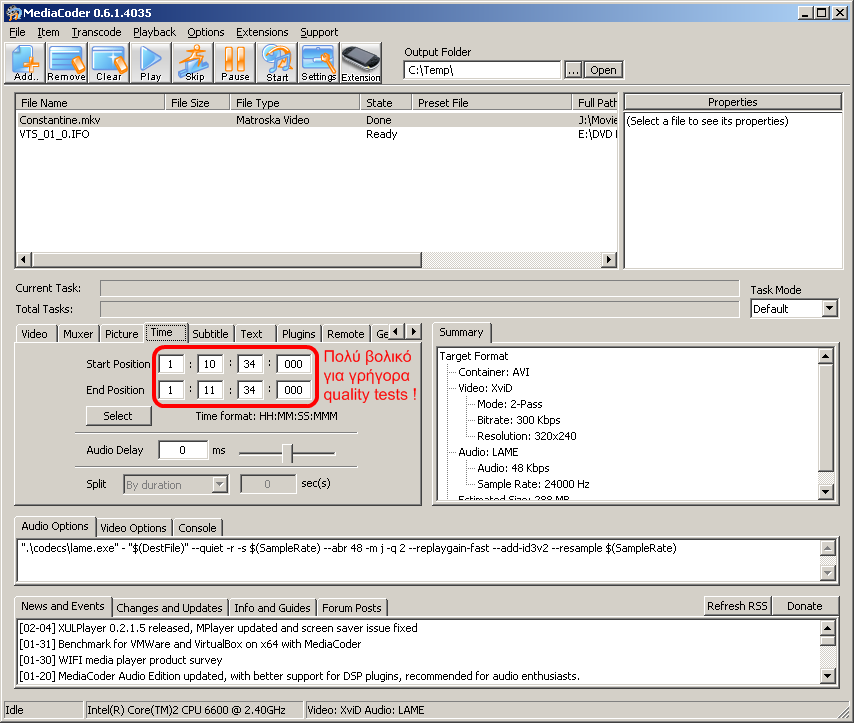Switch to the Subtitle tab
The height and width of the screenshot is (723, 854).
pyautogui.click(x=210, y=334)
